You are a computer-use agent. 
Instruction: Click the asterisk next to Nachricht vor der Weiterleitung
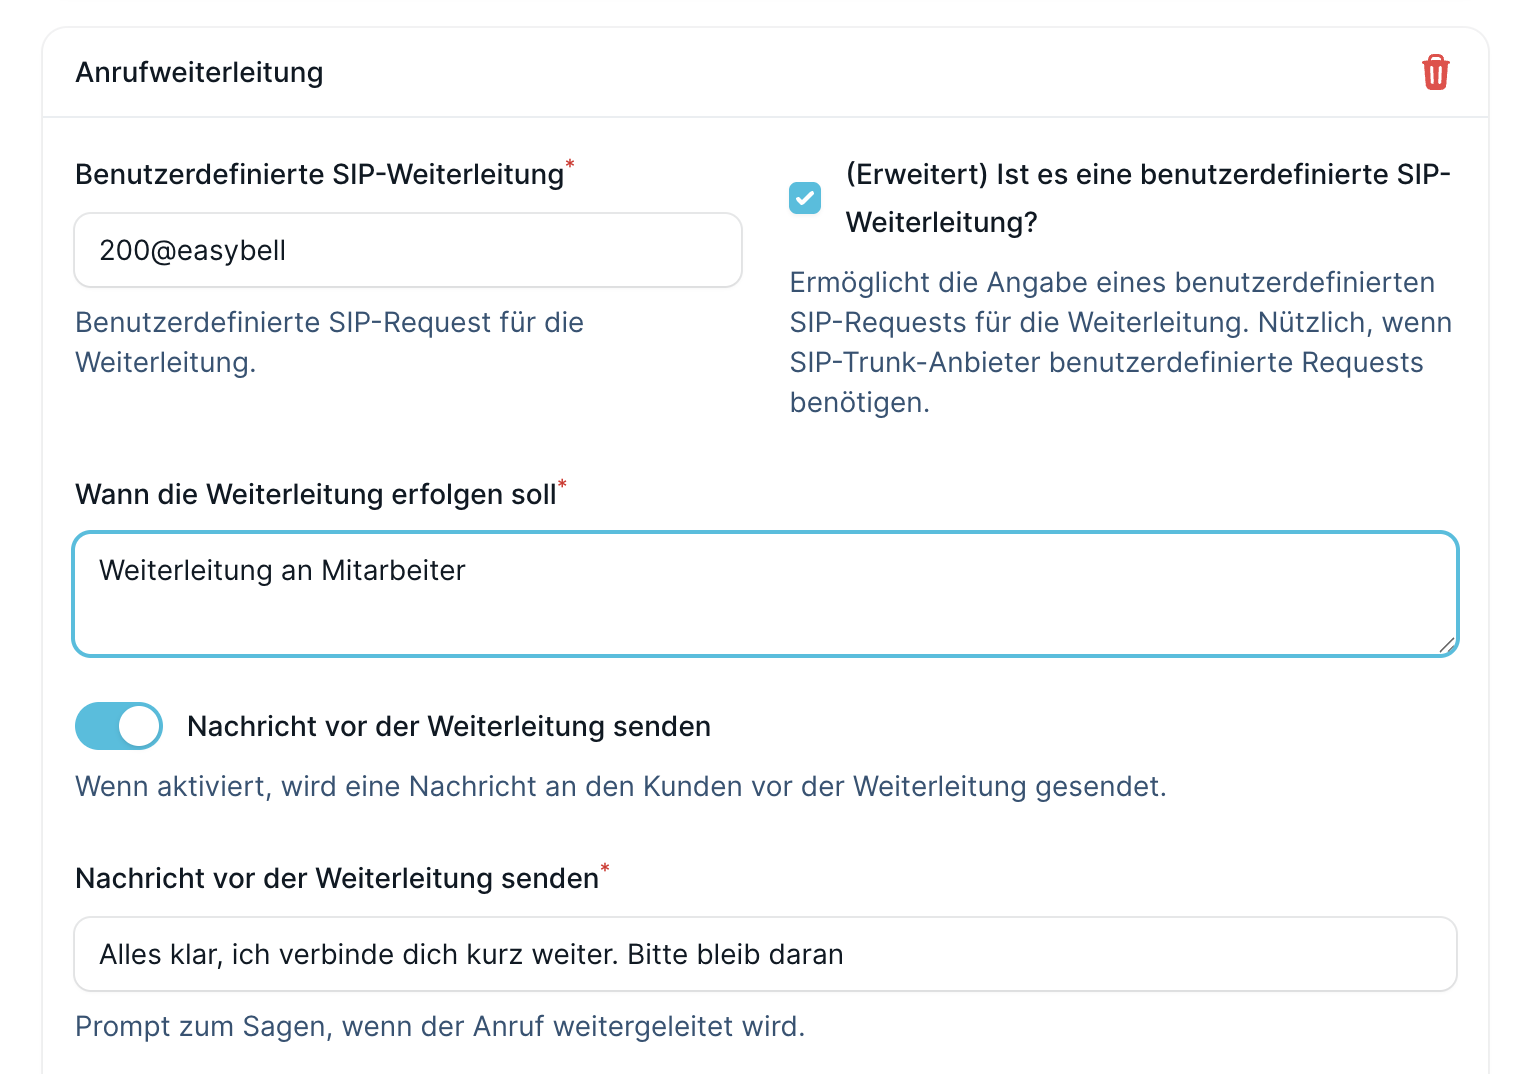coord(605,870)
